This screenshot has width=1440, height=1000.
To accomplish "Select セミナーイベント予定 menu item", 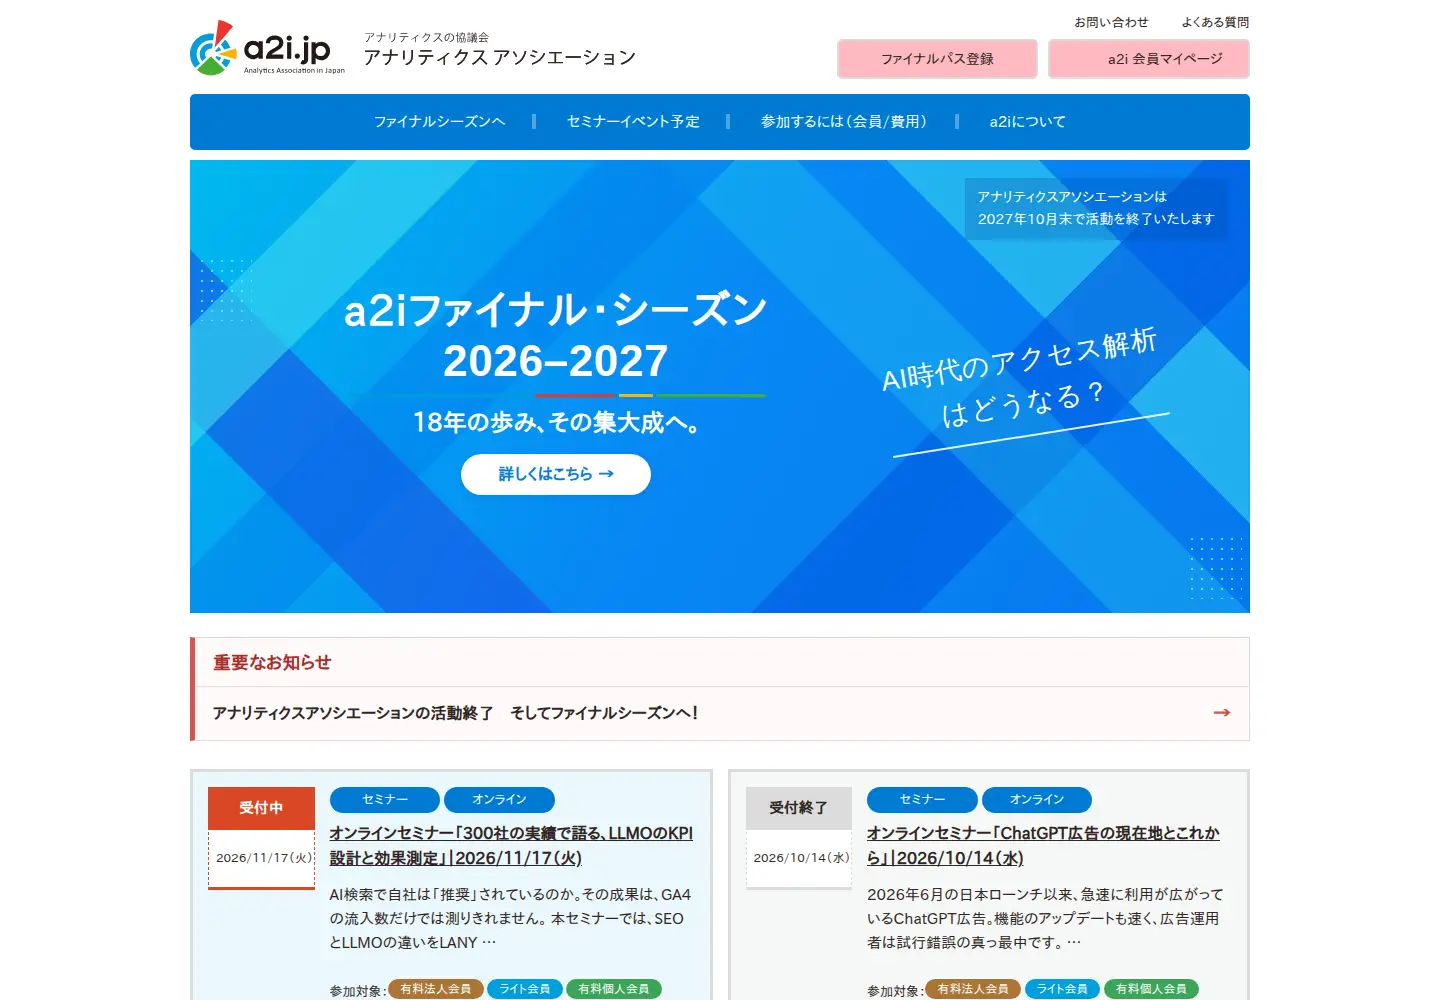I will click(x=633, y=122).
